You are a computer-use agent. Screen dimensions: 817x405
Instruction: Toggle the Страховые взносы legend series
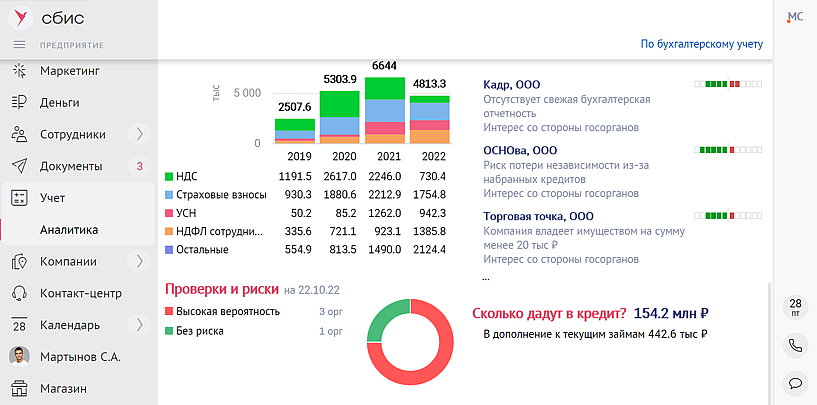169,194
